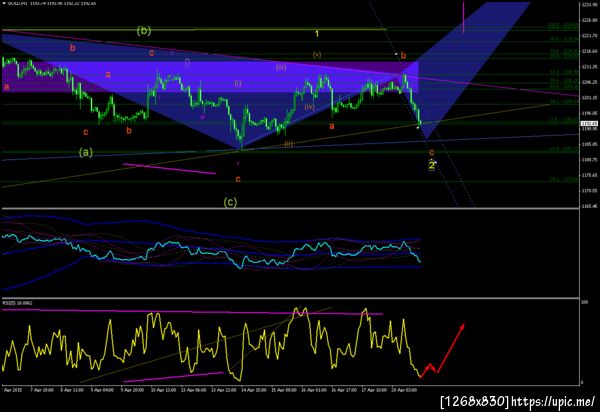Click the 13 Apr 22:00 time label
This screenshot has height=412, width=600.
pos(224,390)
